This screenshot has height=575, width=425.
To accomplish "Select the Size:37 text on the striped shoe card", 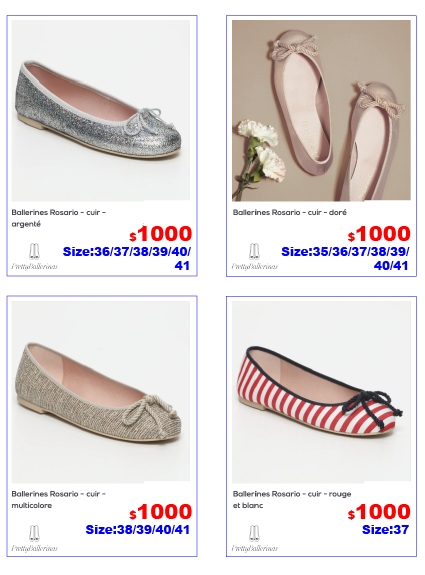I will [x=385, y=530].
